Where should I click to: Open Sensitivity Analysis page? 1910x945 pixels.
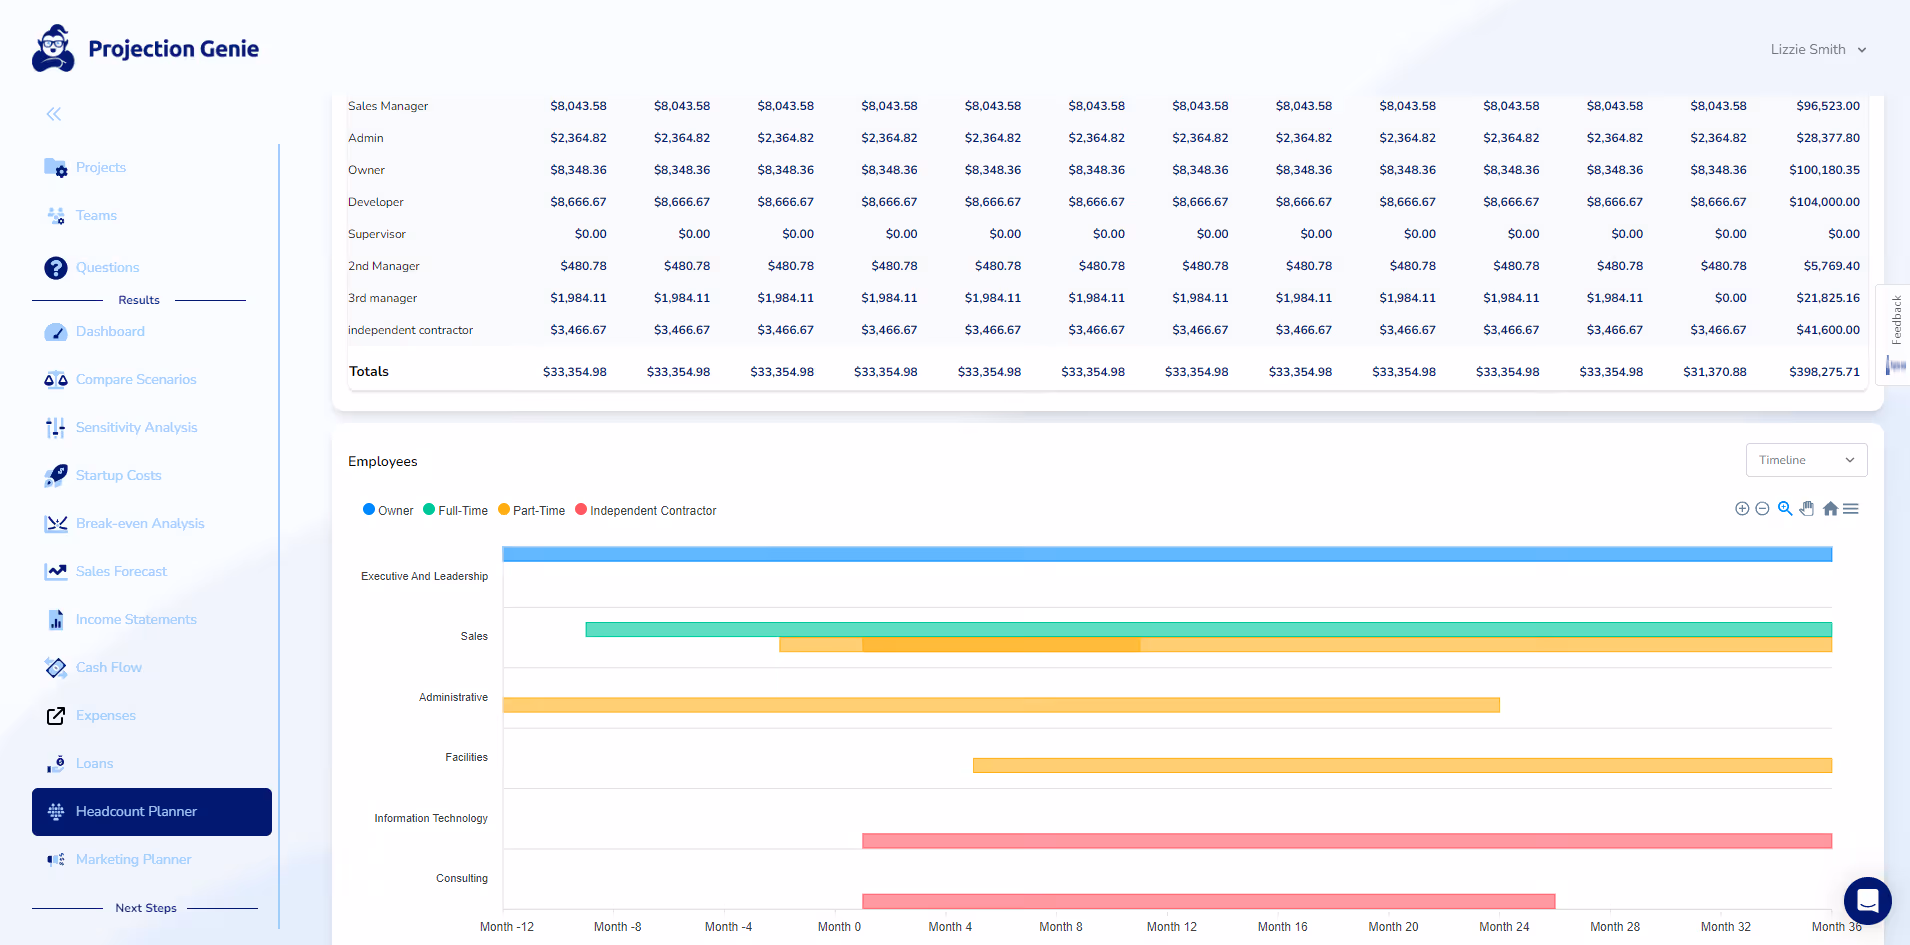[136, 427]
